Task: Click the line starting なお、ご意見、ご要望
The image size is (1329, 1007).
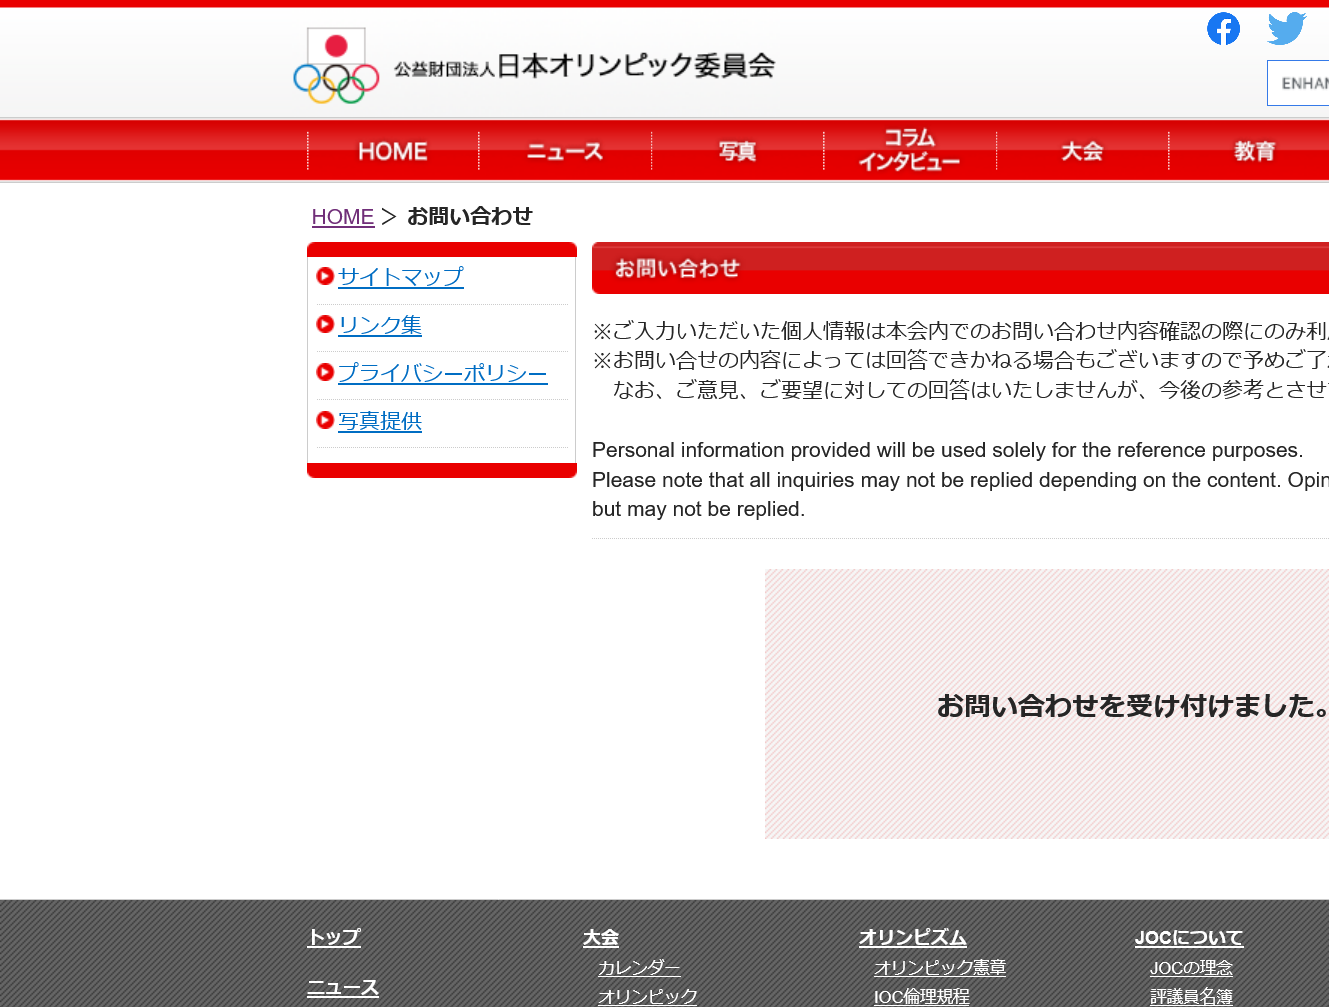Action: (x=971, y=389)
